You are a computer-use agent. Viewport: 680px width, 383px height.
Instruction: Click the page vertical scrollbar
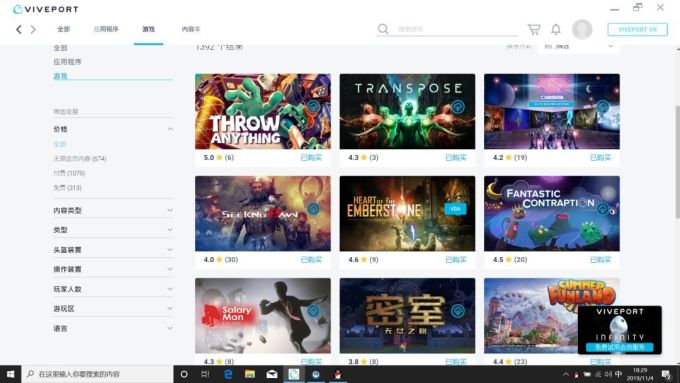(x=677, y=160)
